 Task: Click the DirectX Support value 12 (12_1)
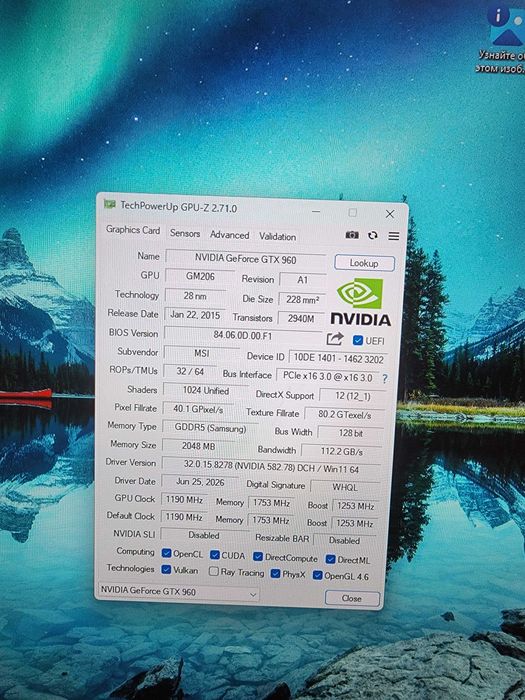[x=352, y=396]
